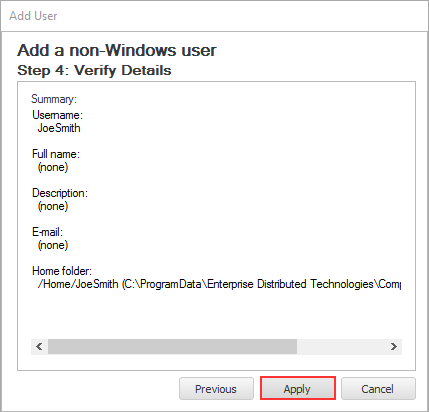The height and width of the screenshot is (412, 429).
Task: Click empty scrollbar track right of thumb
Action: point(341,347)
